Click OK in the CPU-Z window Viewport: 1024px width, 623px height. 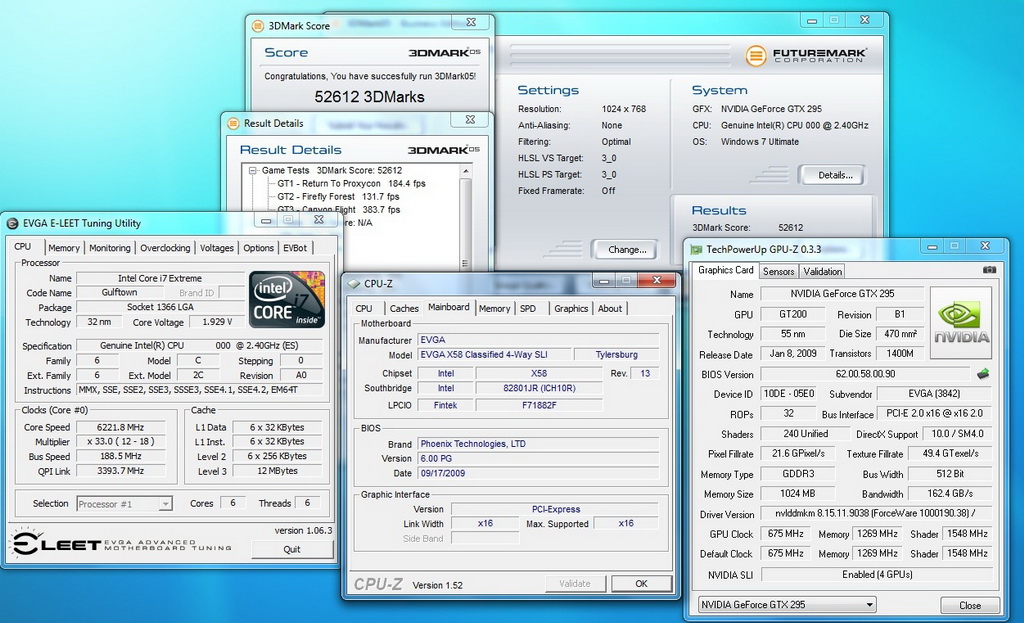[x=641, y=583]
